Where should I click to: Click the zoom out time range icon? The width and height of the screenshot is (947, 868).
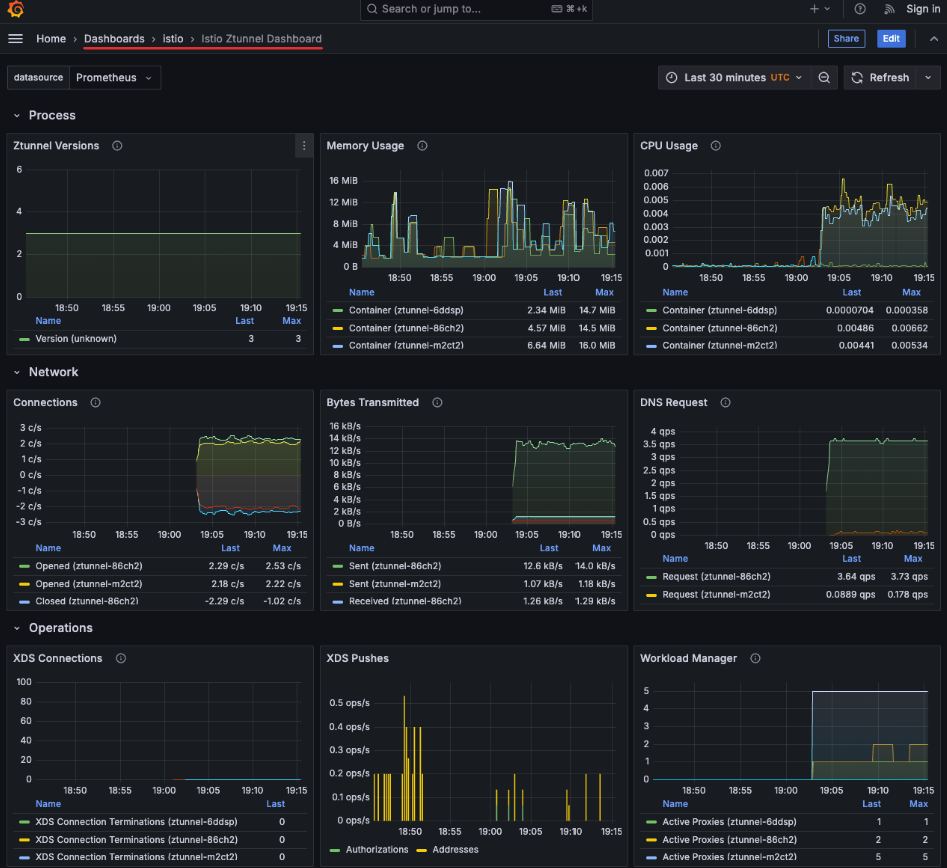click(x=824, y=78)
